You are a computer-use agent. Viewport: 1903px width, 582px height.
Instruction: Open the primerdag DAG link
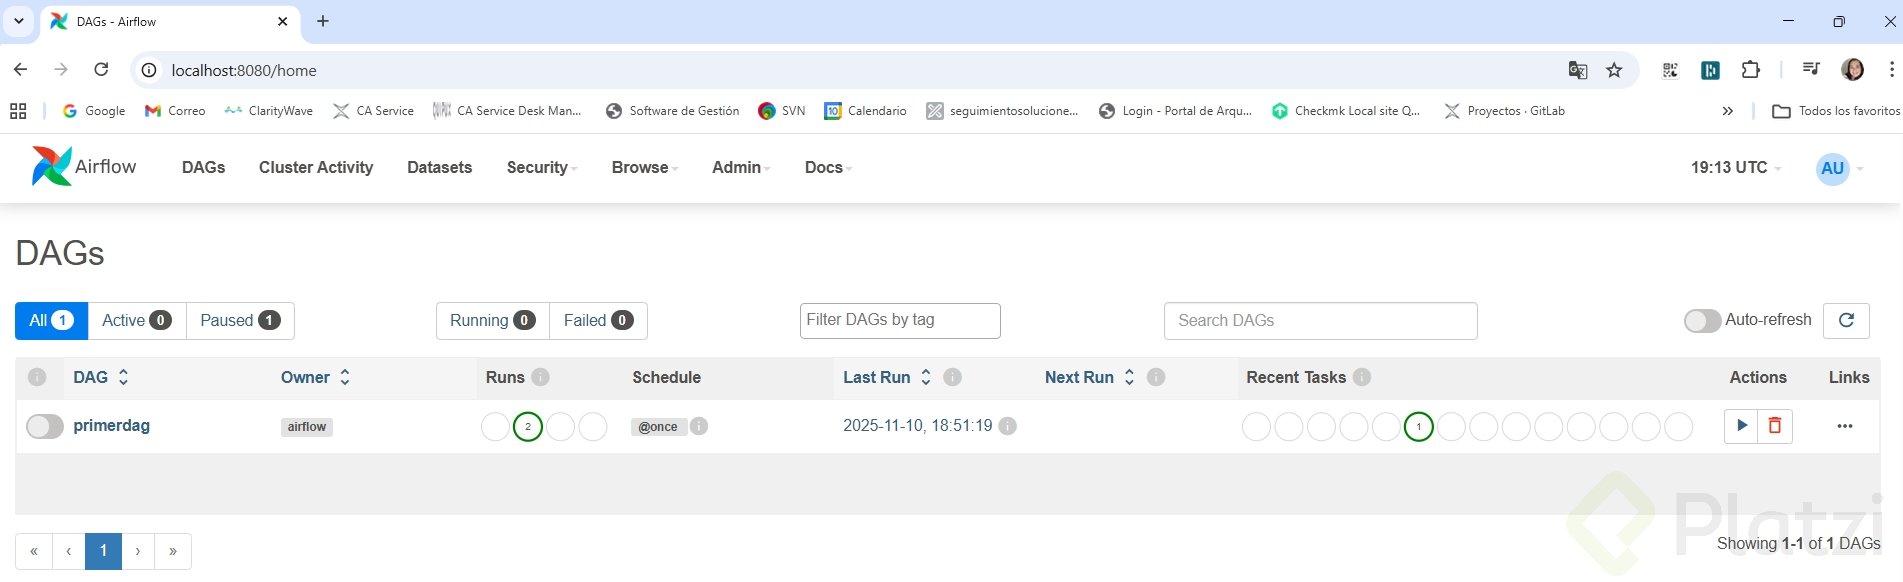112,426
